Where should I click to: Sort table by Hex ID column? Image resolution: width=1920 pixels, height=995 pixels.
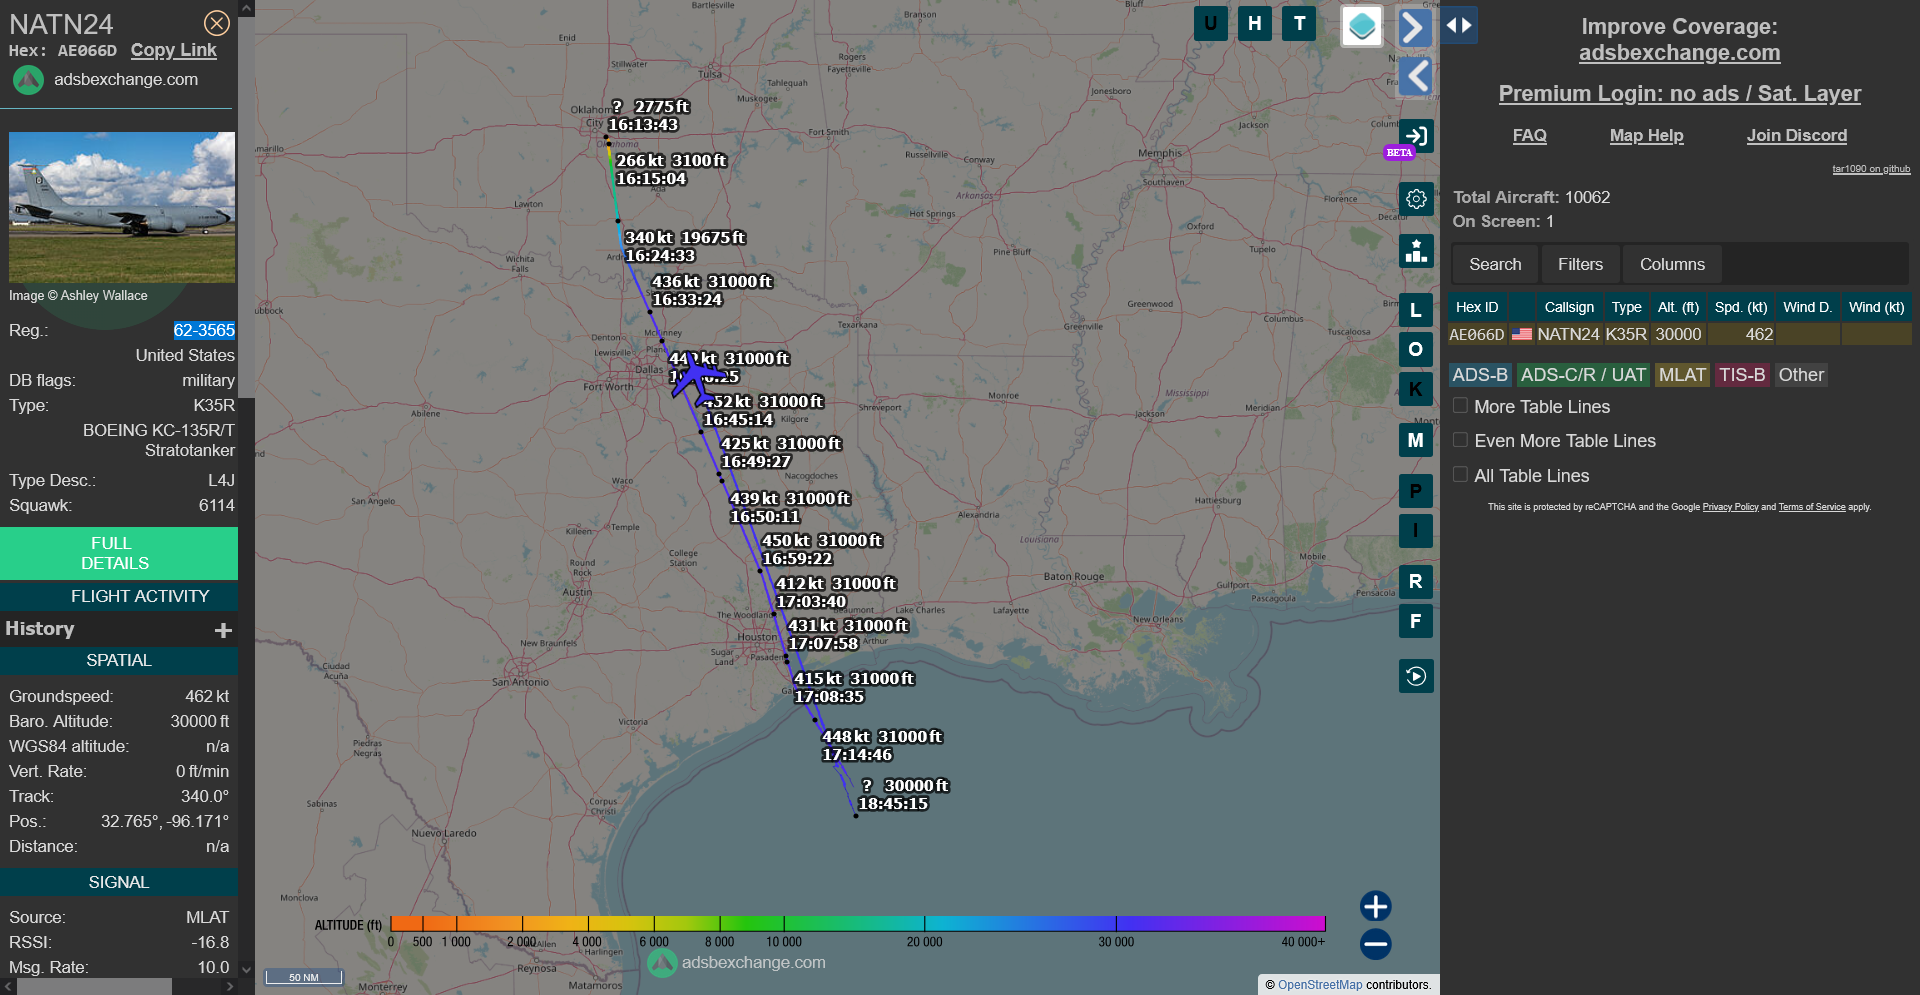(1477, 307)
